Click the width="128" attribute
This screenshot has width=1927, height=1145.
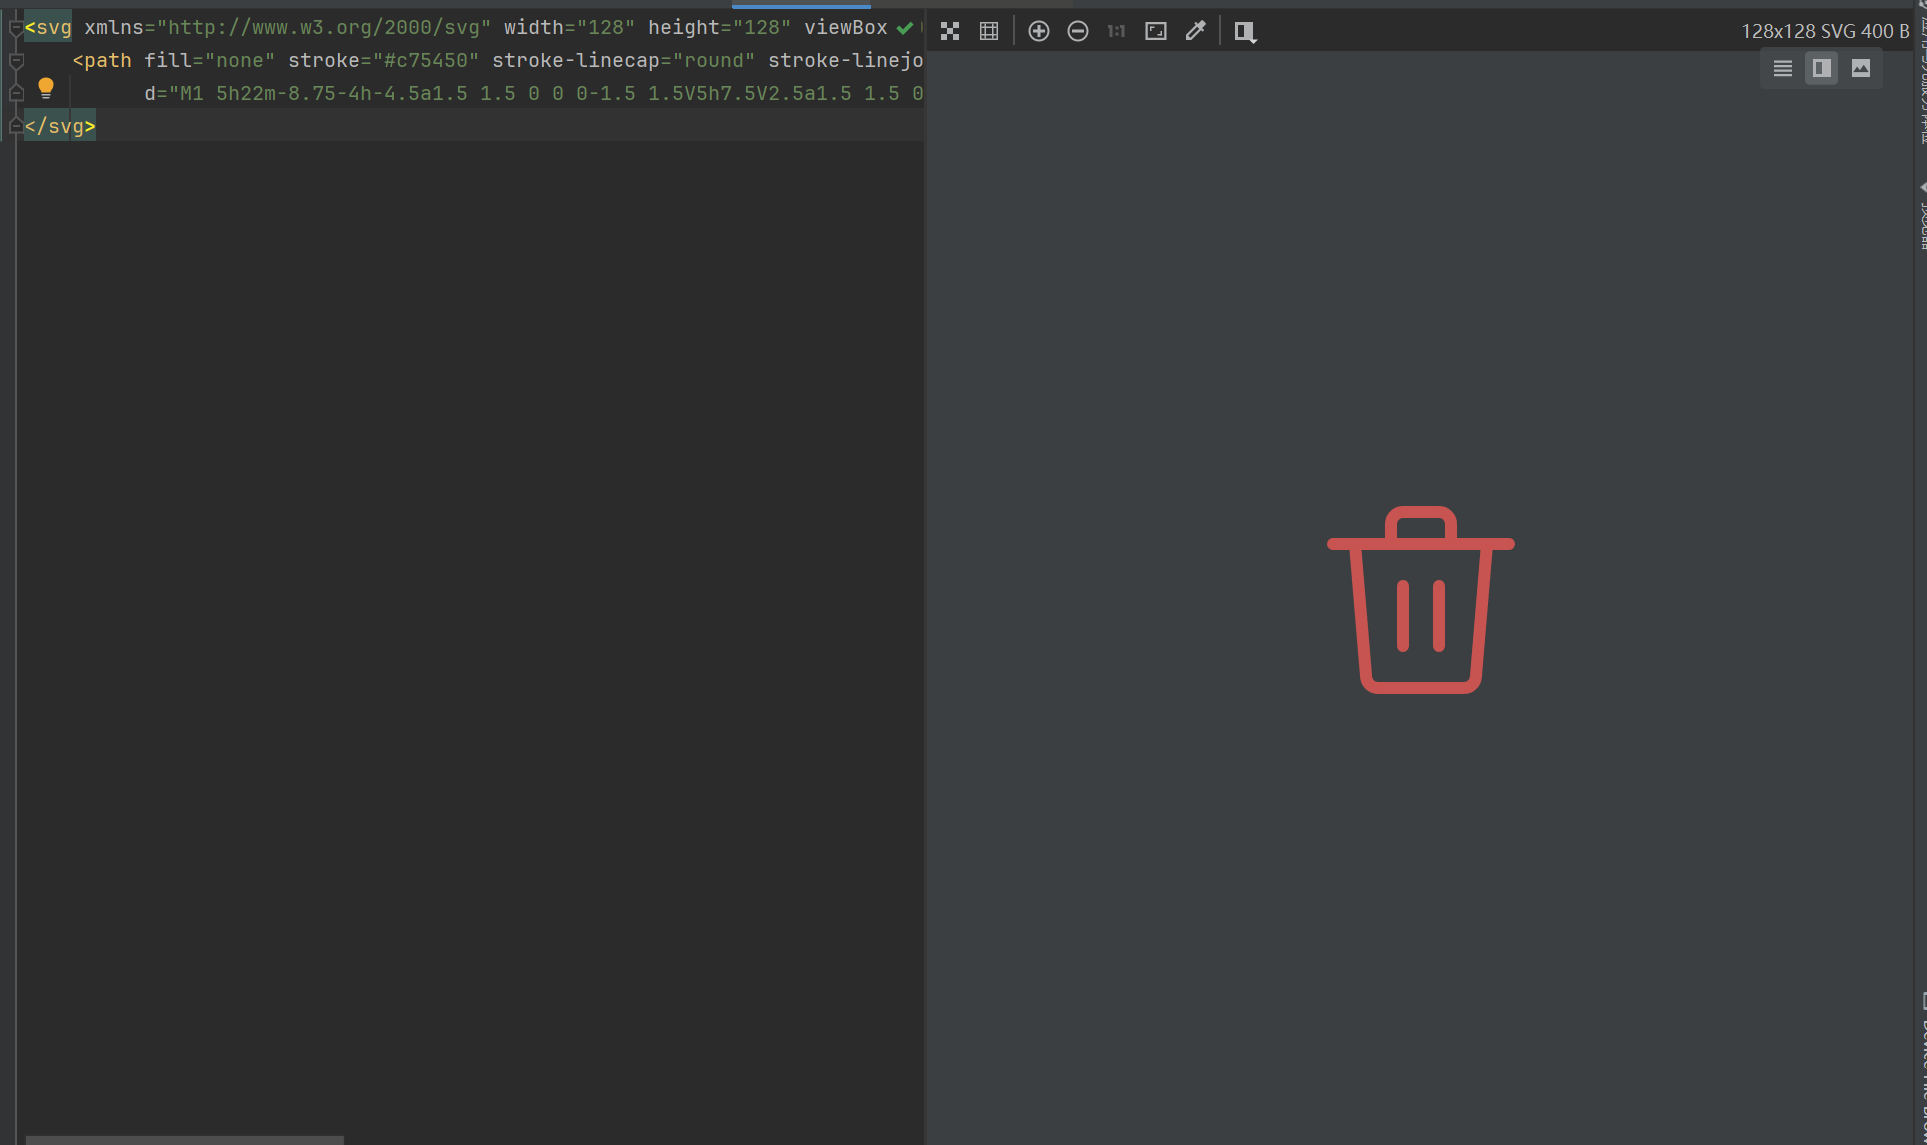click(x=570, y=28)
